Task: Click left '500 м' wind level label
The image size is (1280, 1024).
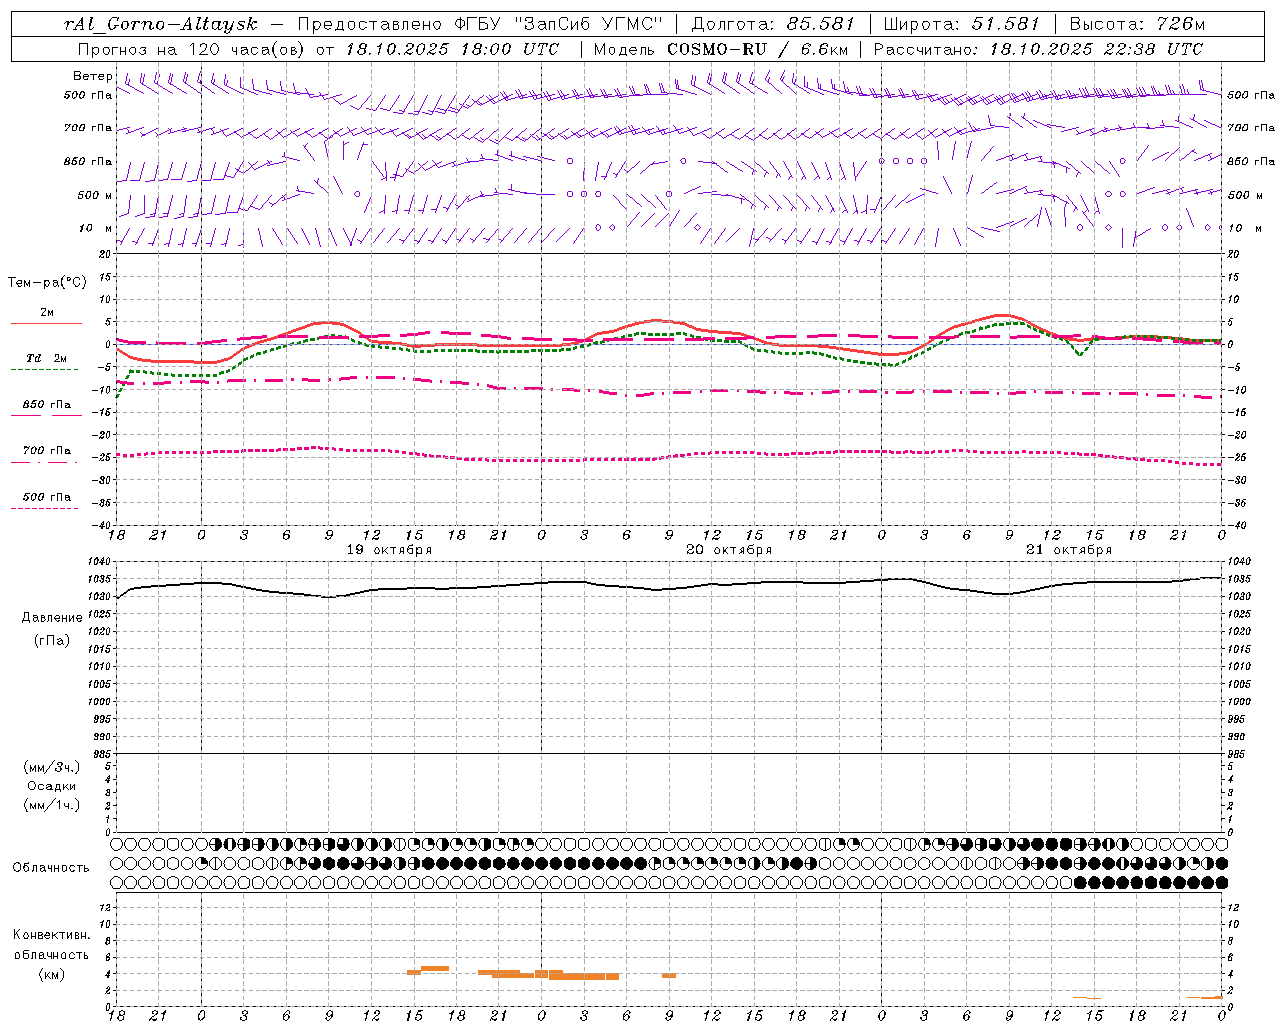Action: click(x=95, y=195)
